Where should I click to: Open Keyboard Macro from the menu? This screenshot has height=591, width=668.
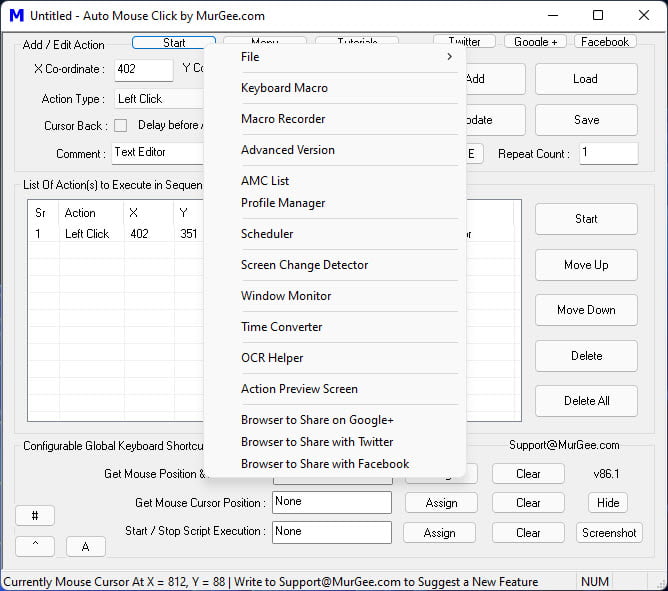pos(334,88)
